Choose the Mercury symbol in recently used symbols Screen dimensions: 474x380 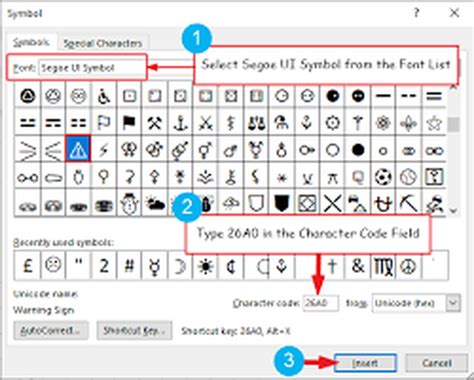pos(154,266)
